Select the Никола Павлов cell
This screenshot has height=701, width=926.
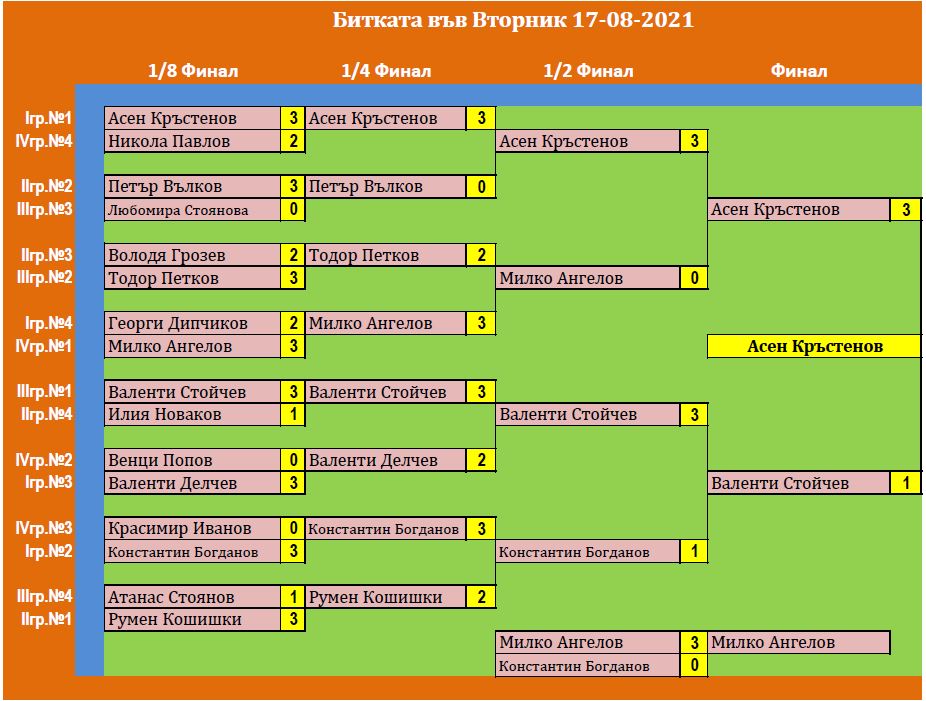tap(192, 142)
